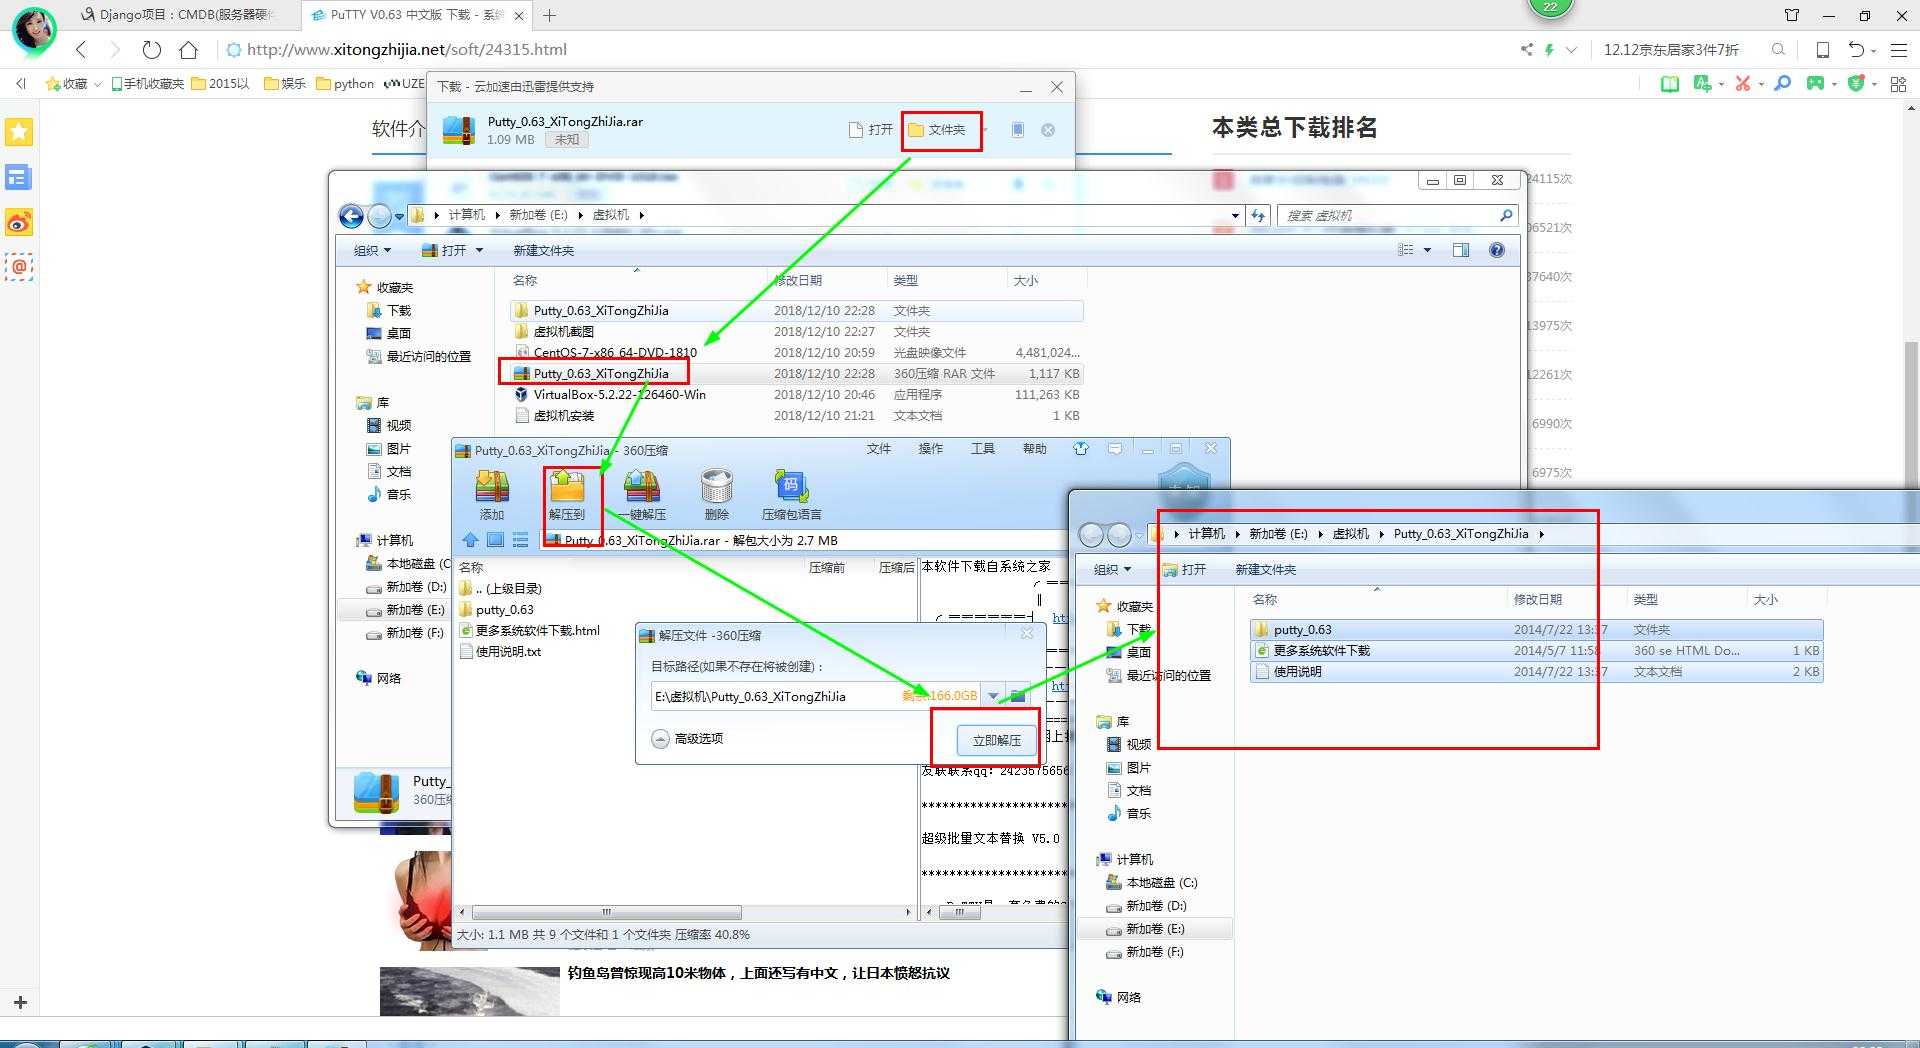Click the user profile avatar
Screen dimensions: 1920x1048
34,30
